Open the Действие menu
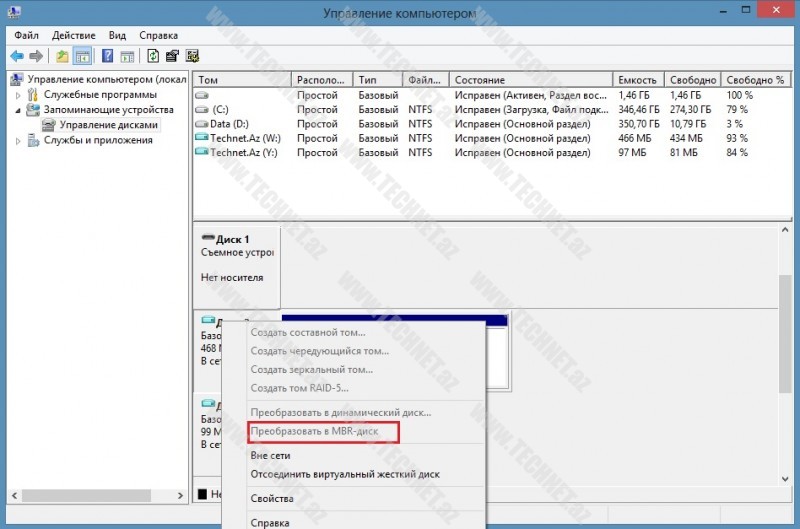The image size is (800, 529). 74,35
